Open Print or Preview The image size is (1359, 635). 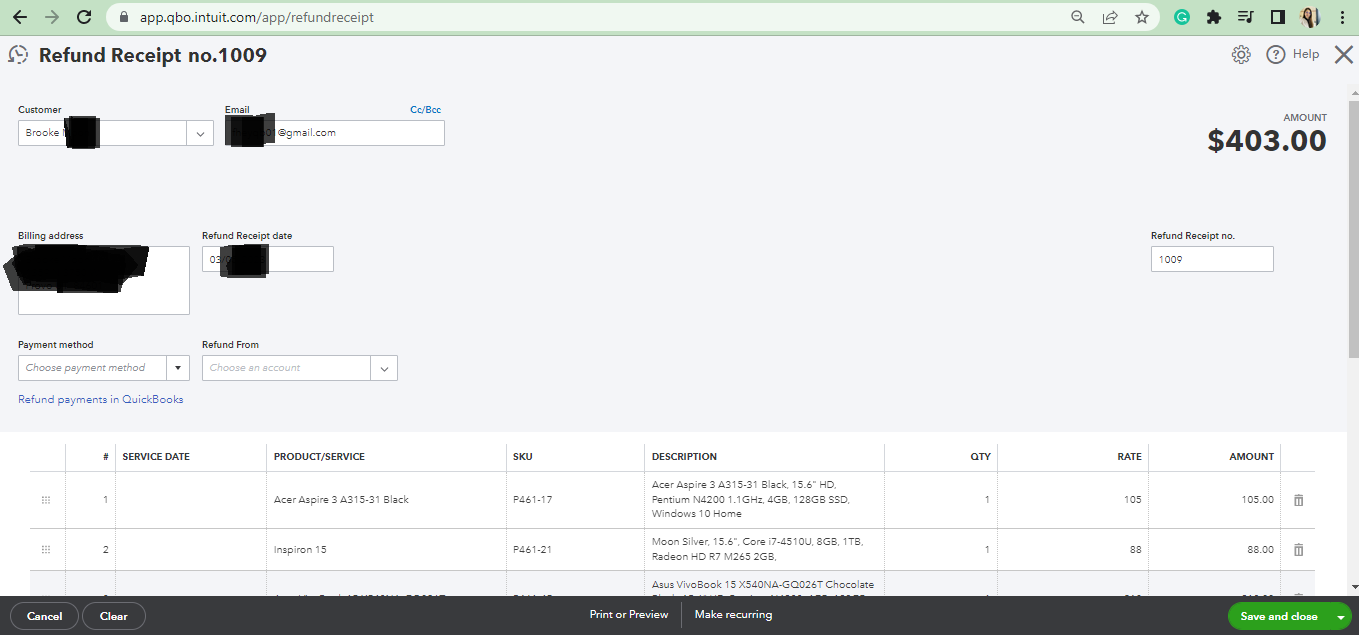629,615
